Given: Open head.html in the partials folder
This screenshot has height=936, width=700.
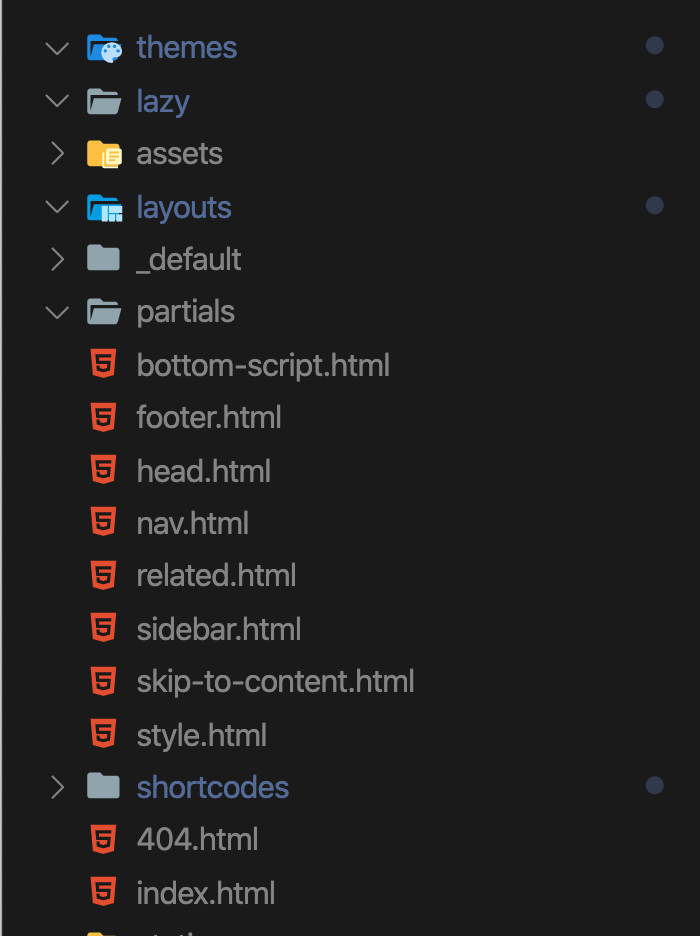Looking at the screenshot, I should [203, 471].
